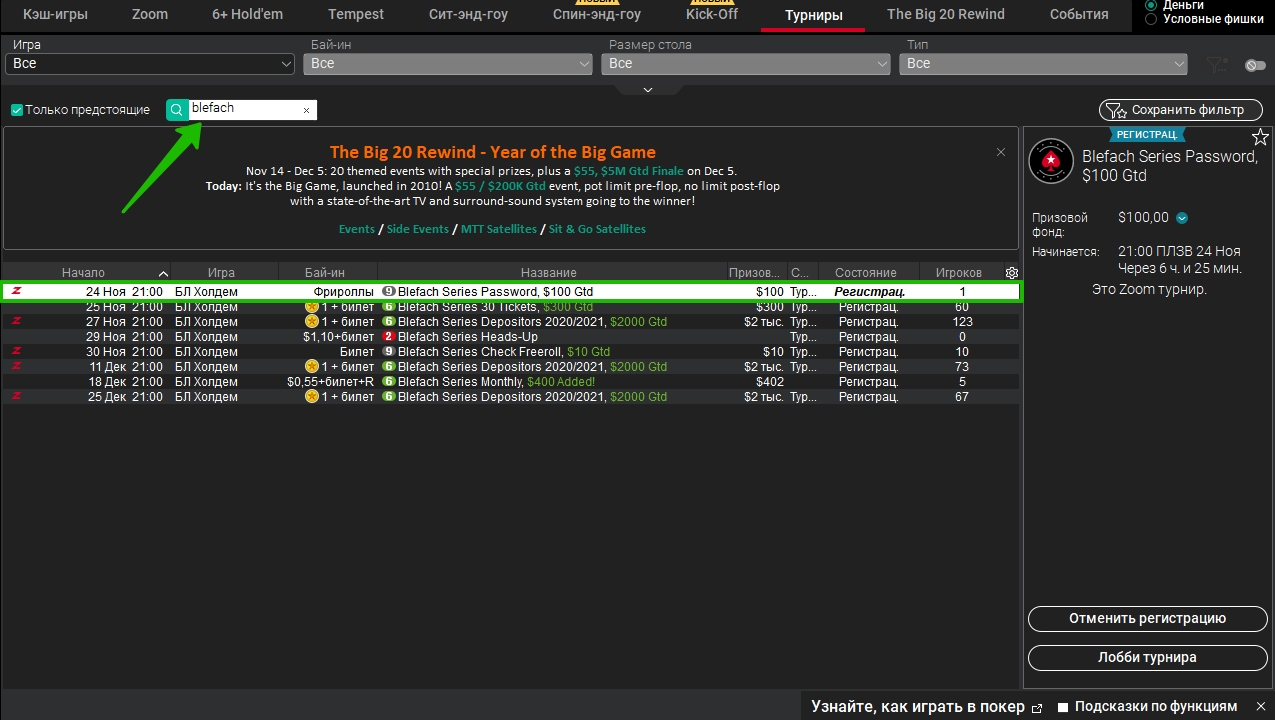Expand prize pool details arrow

1182,218
